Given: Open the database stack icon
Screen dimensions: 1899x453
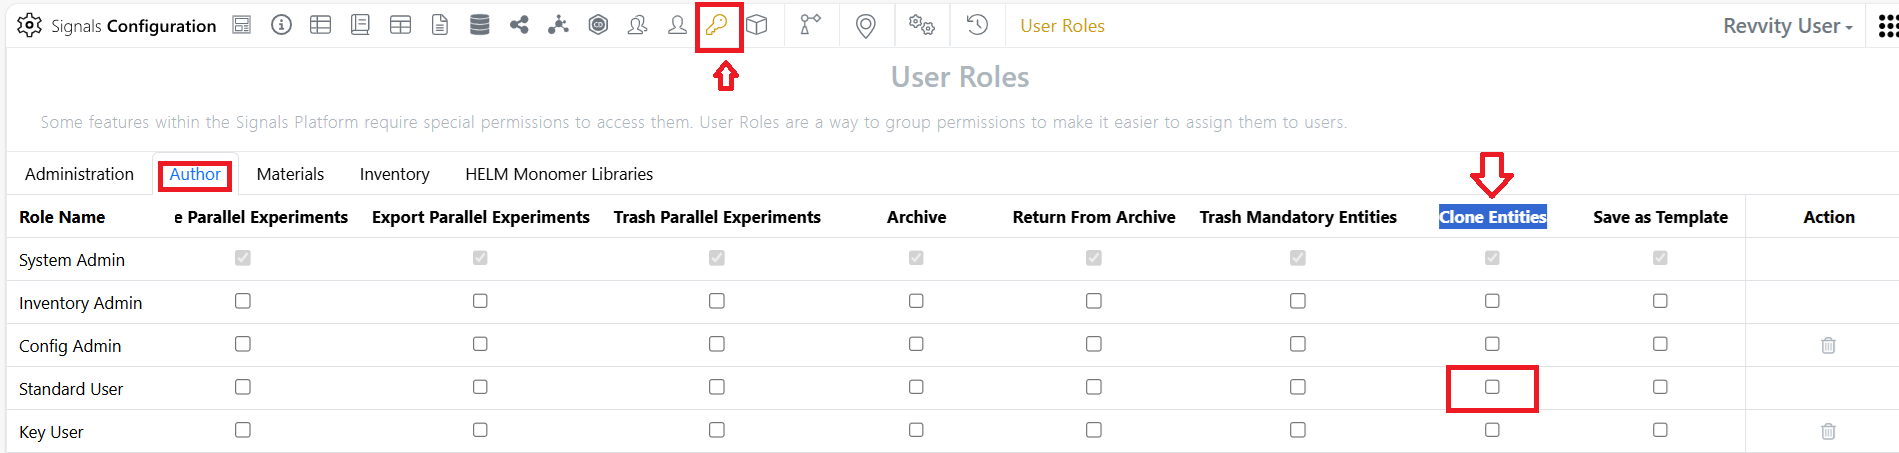Looking at the screenshot, I should (x=480, y=25).
